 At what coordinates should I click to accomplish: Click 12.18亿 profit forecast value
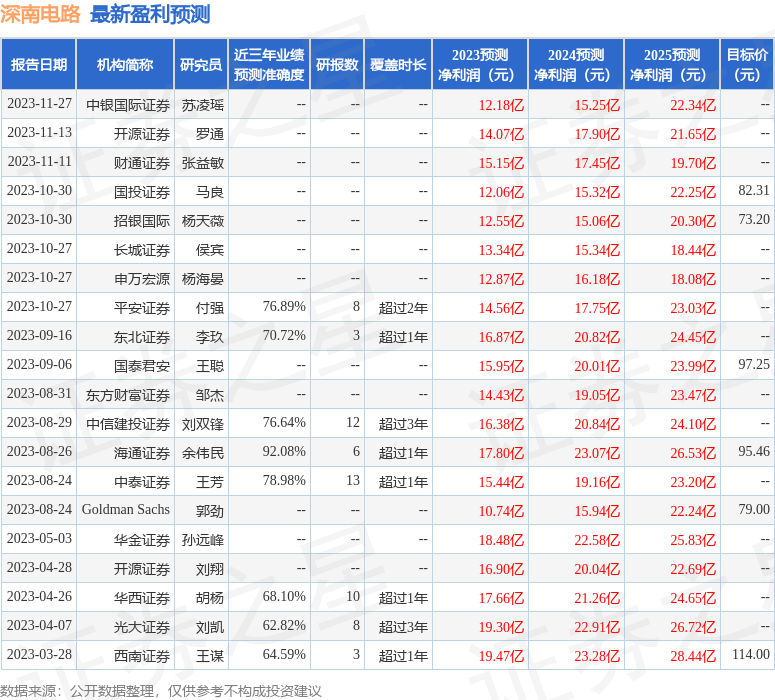[501, 105]
